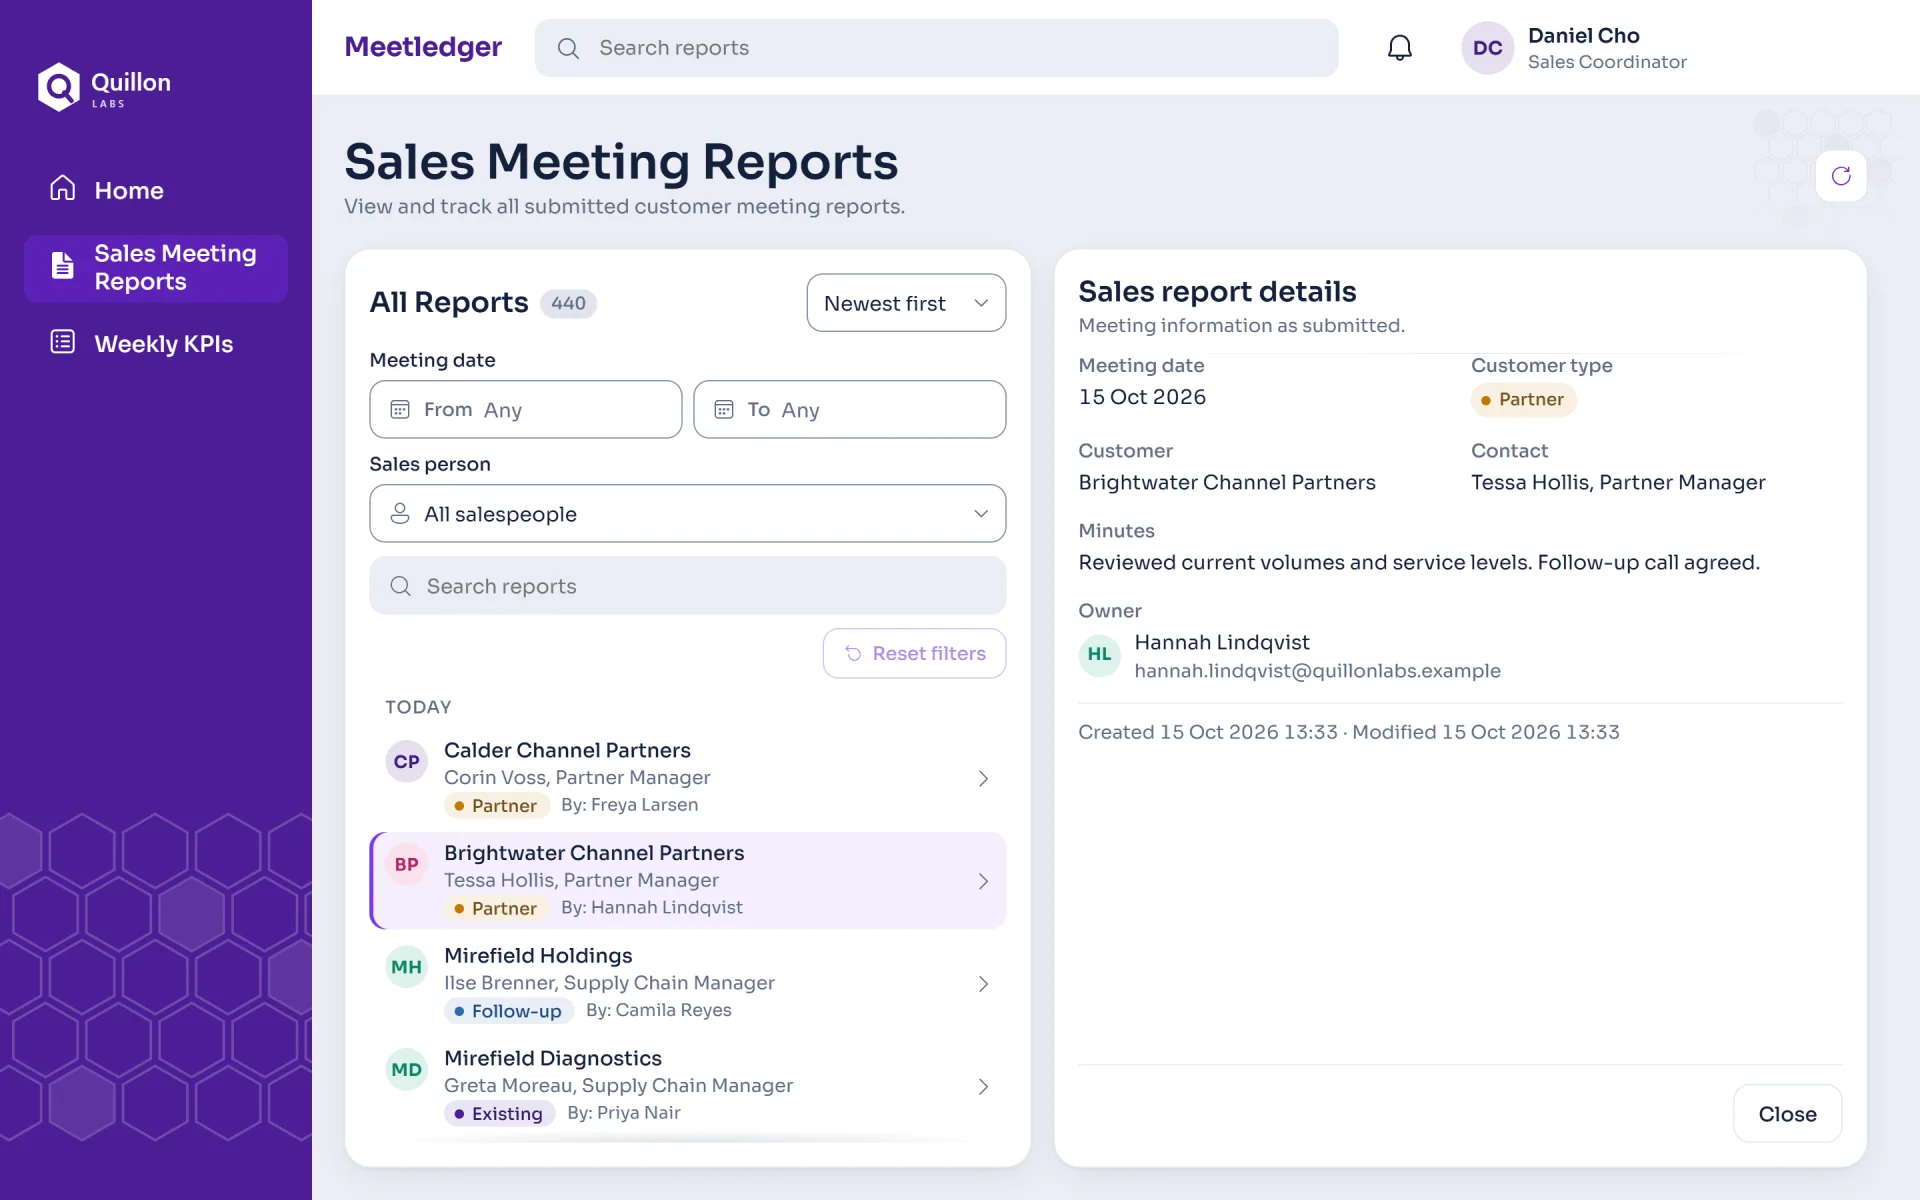The width and height of the screenshot is (1920, 1200).
Task: Open Weekly KPIs in sidebar
Action: pos(156,344)
